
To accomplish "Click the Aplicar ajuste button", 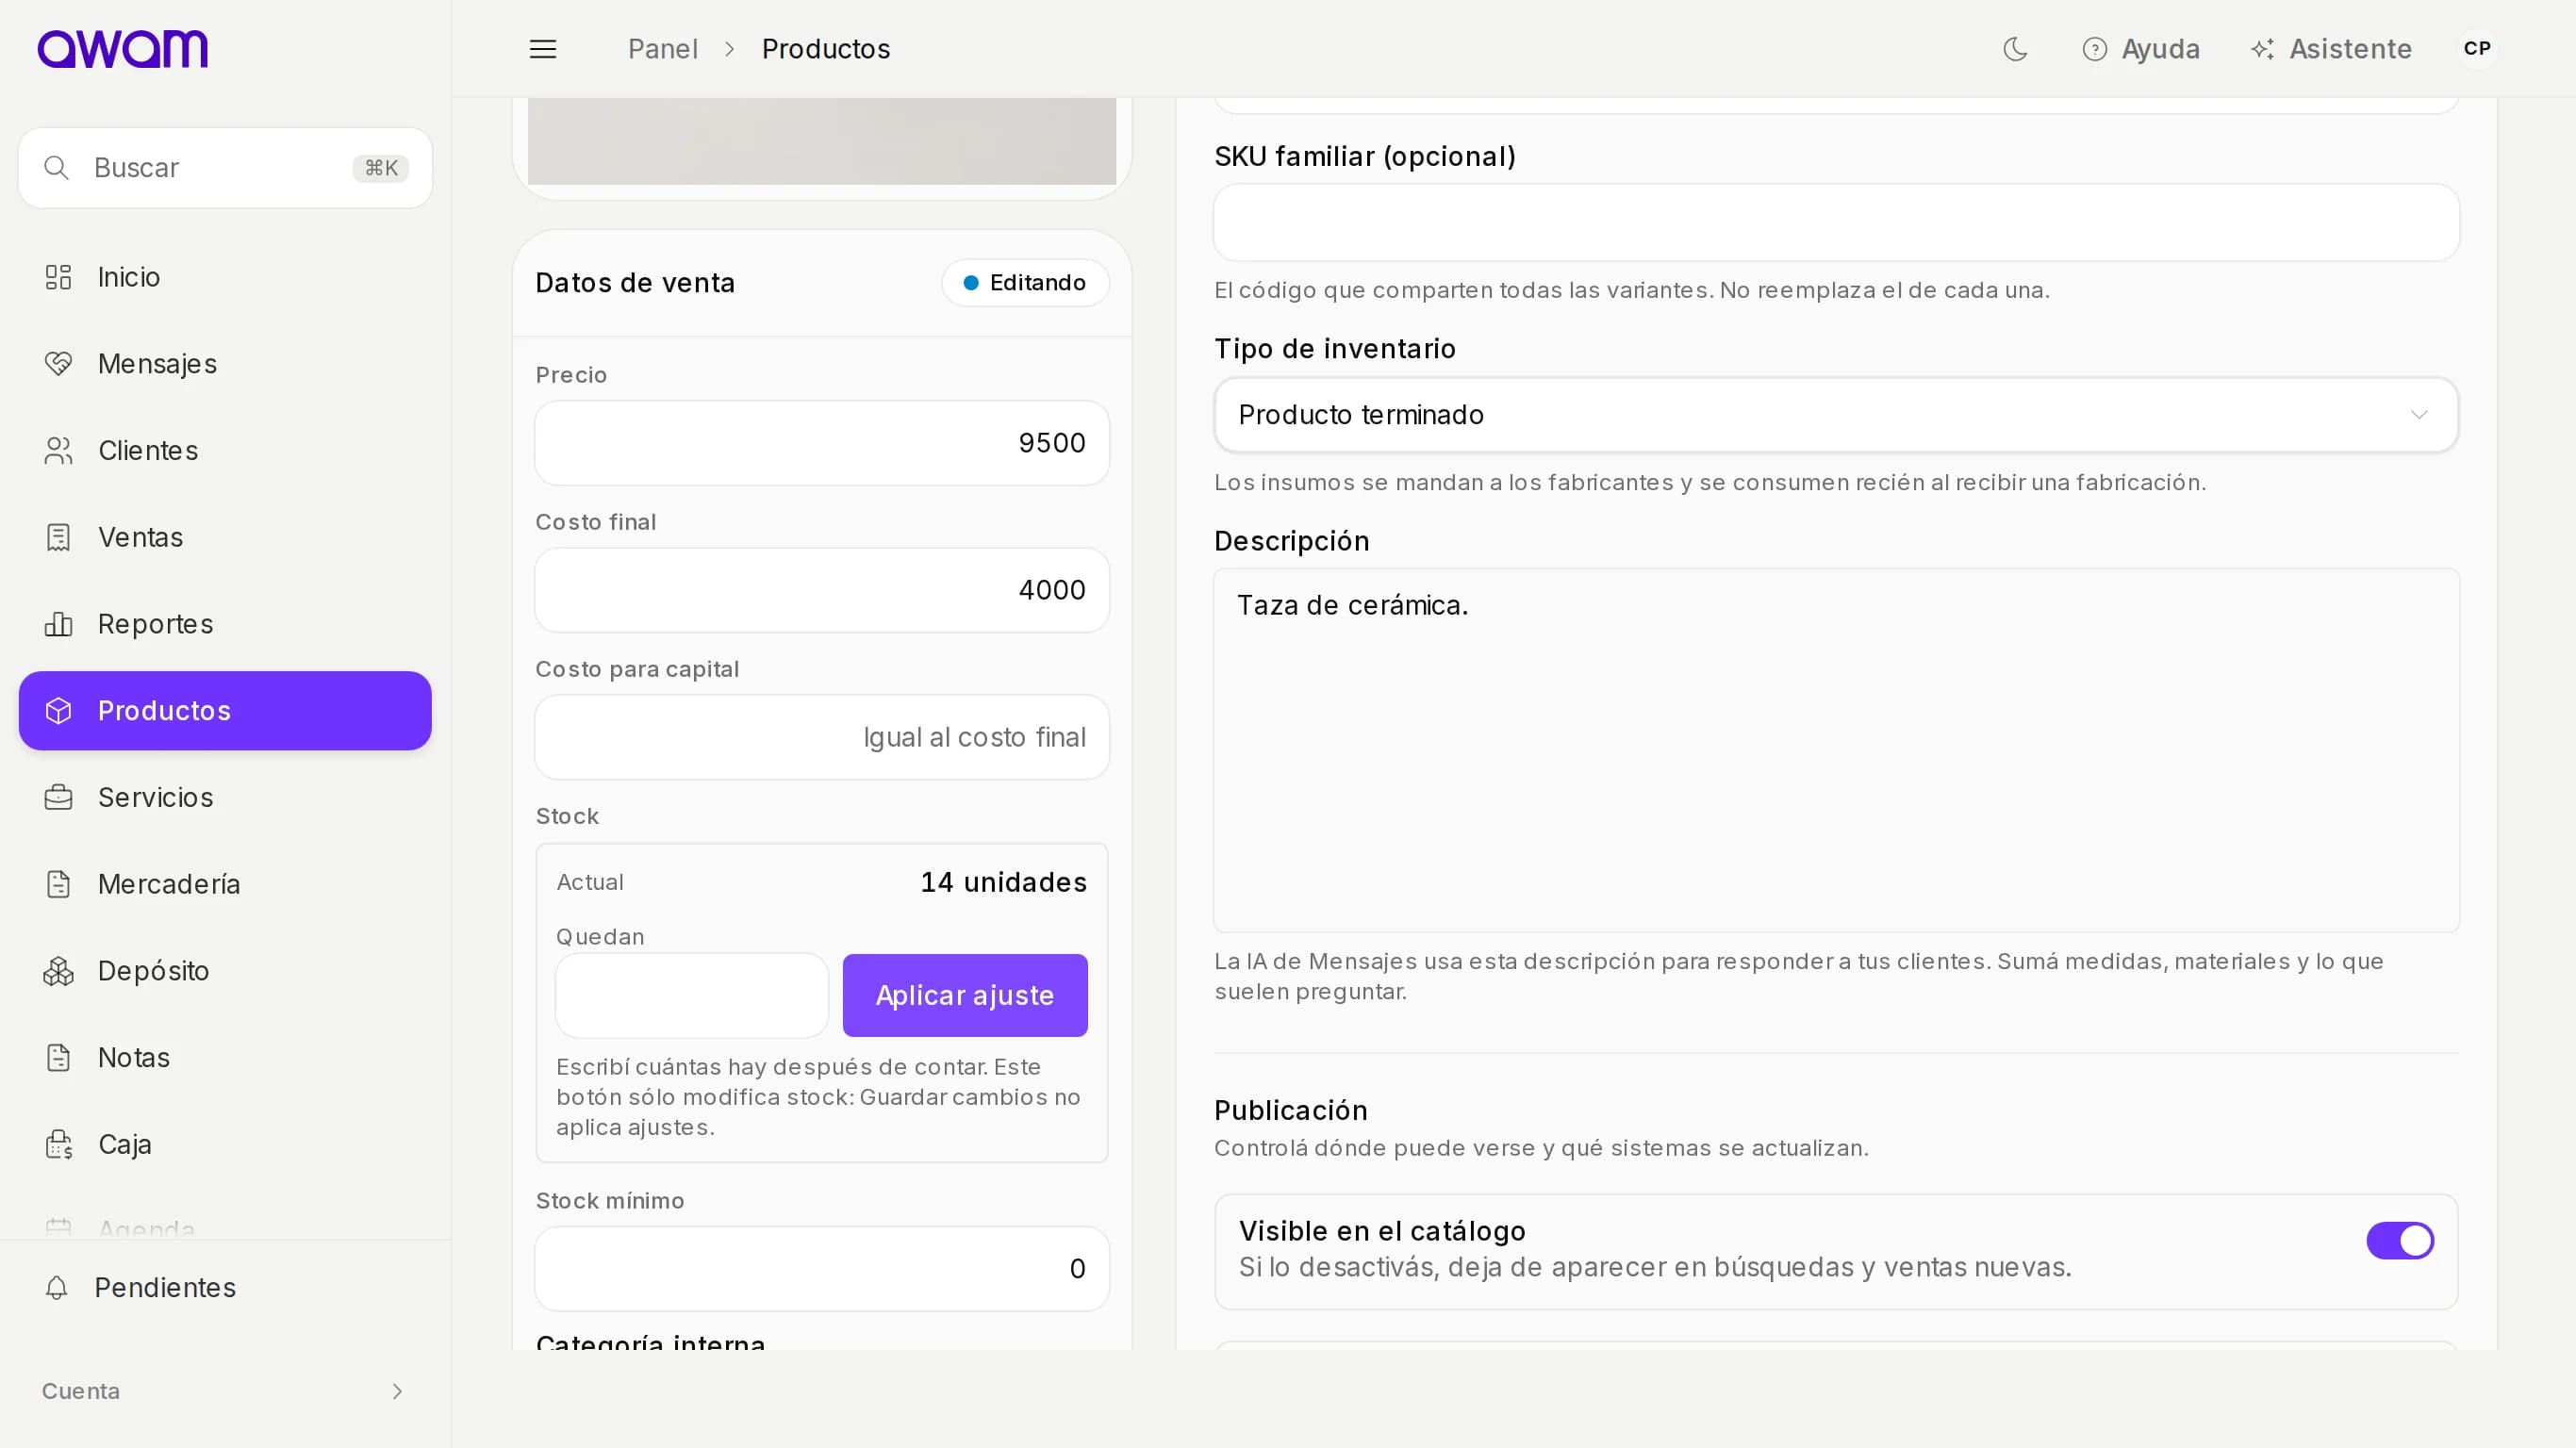I will pos(965,995).
